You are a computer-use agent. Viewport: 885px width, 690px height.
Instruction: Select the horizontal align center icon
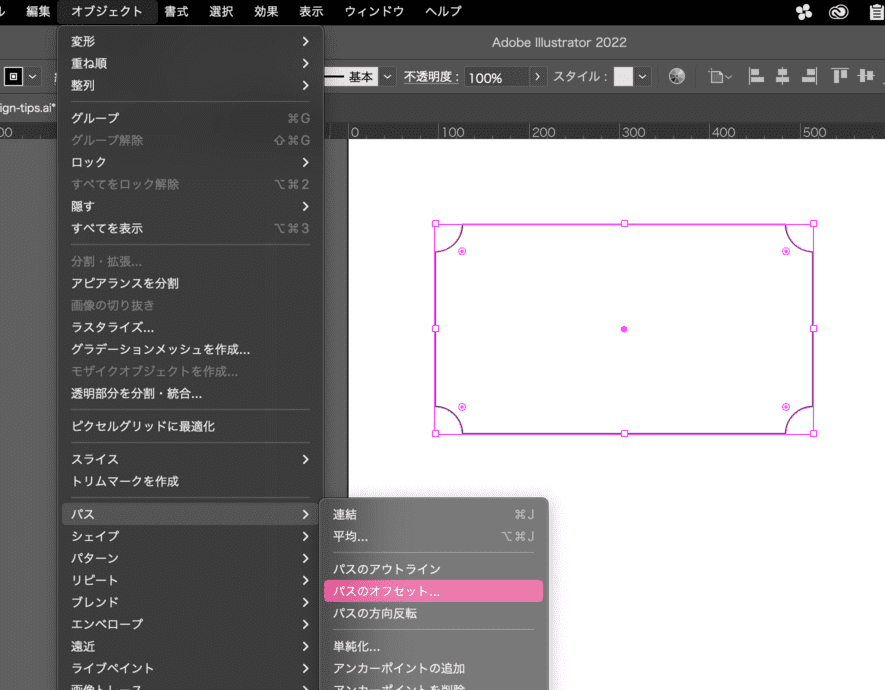pyautogui.click(x=782, y=76)
